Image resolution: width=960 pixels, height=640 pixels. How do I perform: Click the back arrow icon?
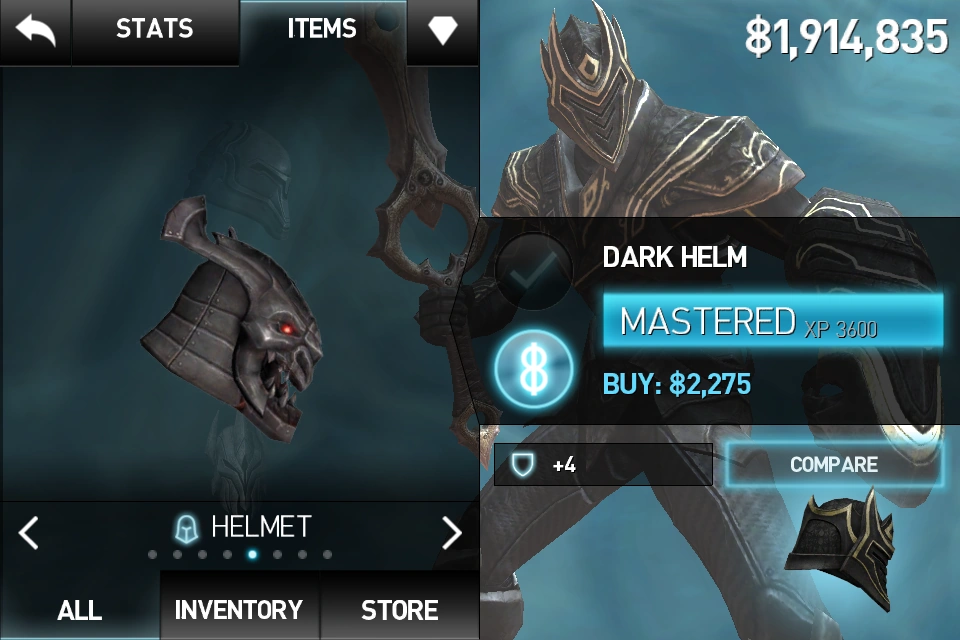36,31
